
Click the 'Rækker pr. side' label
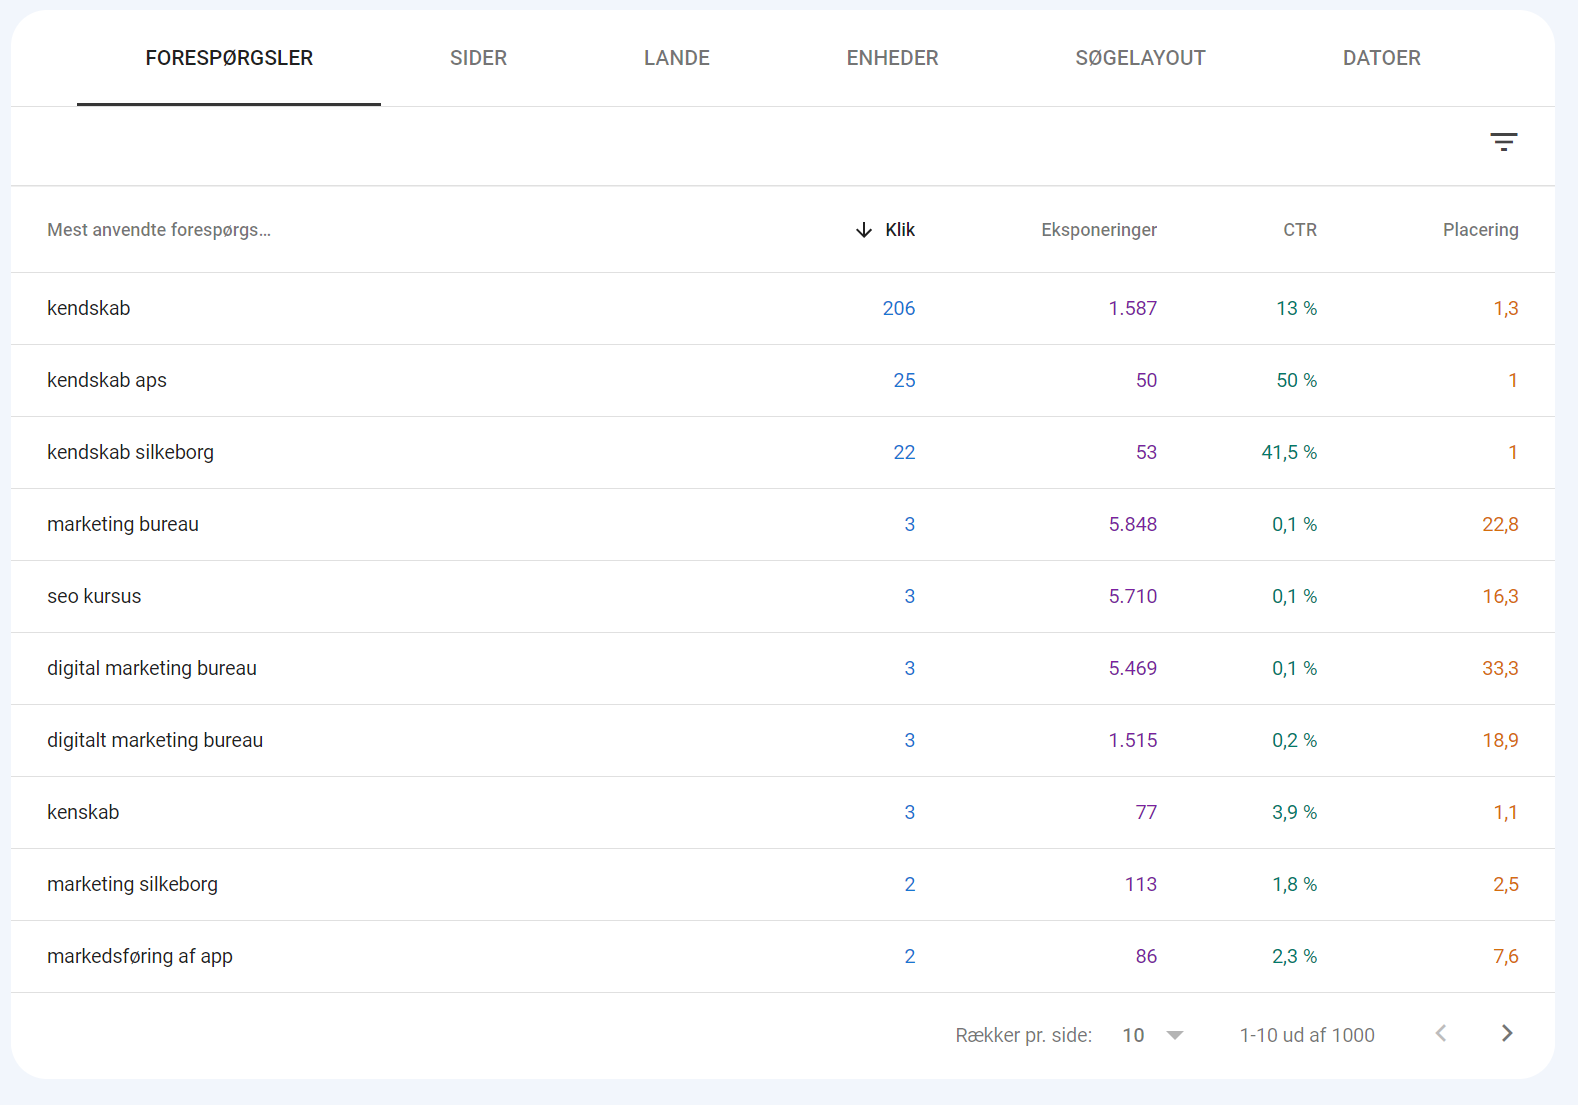[1023, 1035]
